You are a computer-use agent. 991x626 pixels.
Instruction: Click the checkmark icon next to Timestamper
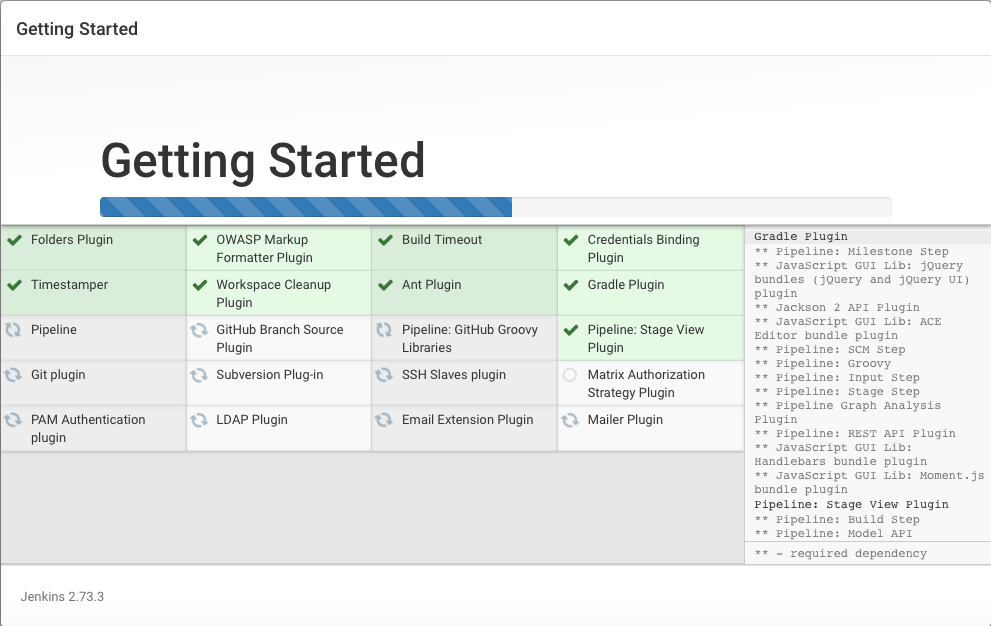[x=14, y=285]
